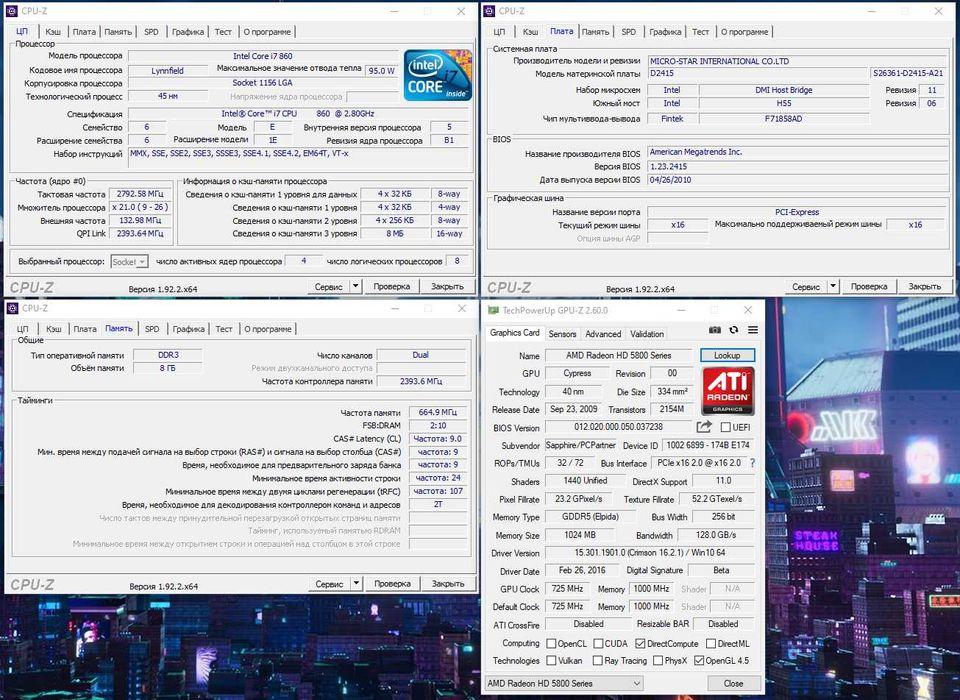The width and height of the screenshot is (960, 700).
Task: Click the x 21.0 ( 9 - 26 ) multiplier value
Action: (x=140, y=207)
